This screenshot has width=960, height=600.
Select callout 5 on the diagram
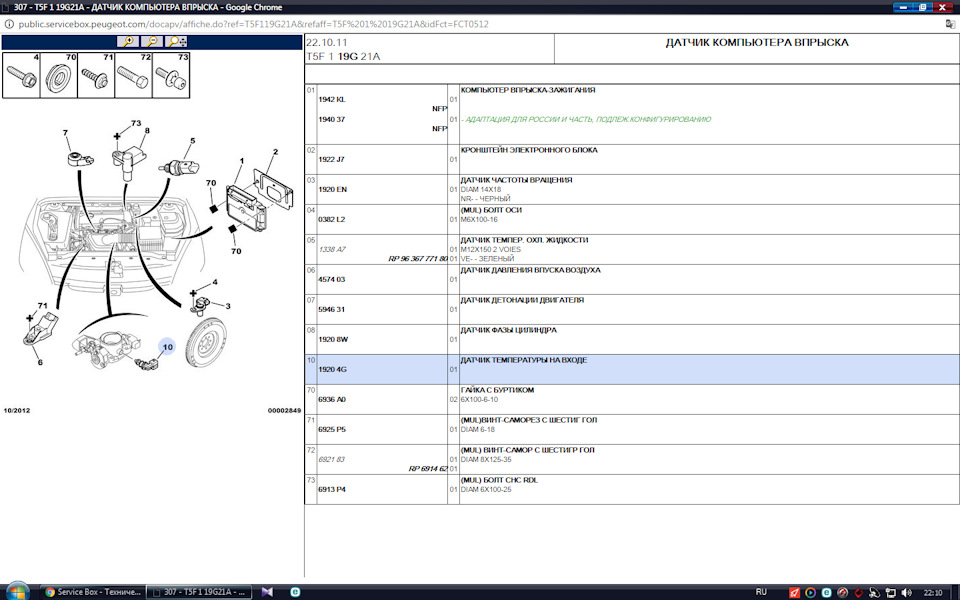coord(192,141)
